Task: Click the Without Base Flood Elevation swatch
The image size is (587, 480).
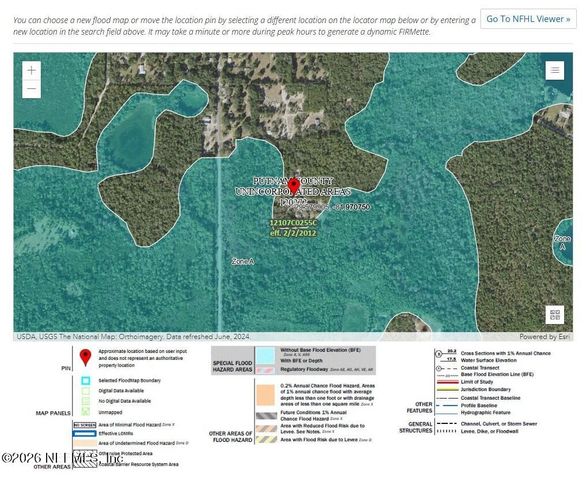Action: 266,355
